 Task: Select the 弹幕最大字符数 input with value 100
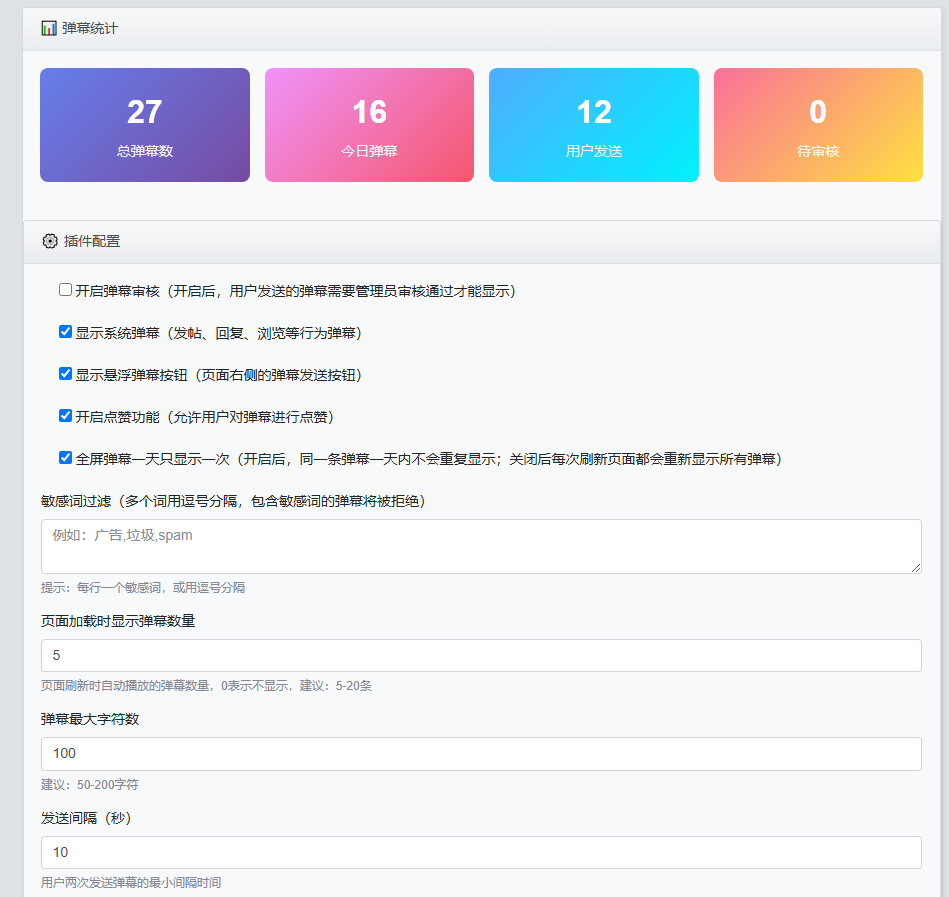pyautogui.click(x=480, y=754)
